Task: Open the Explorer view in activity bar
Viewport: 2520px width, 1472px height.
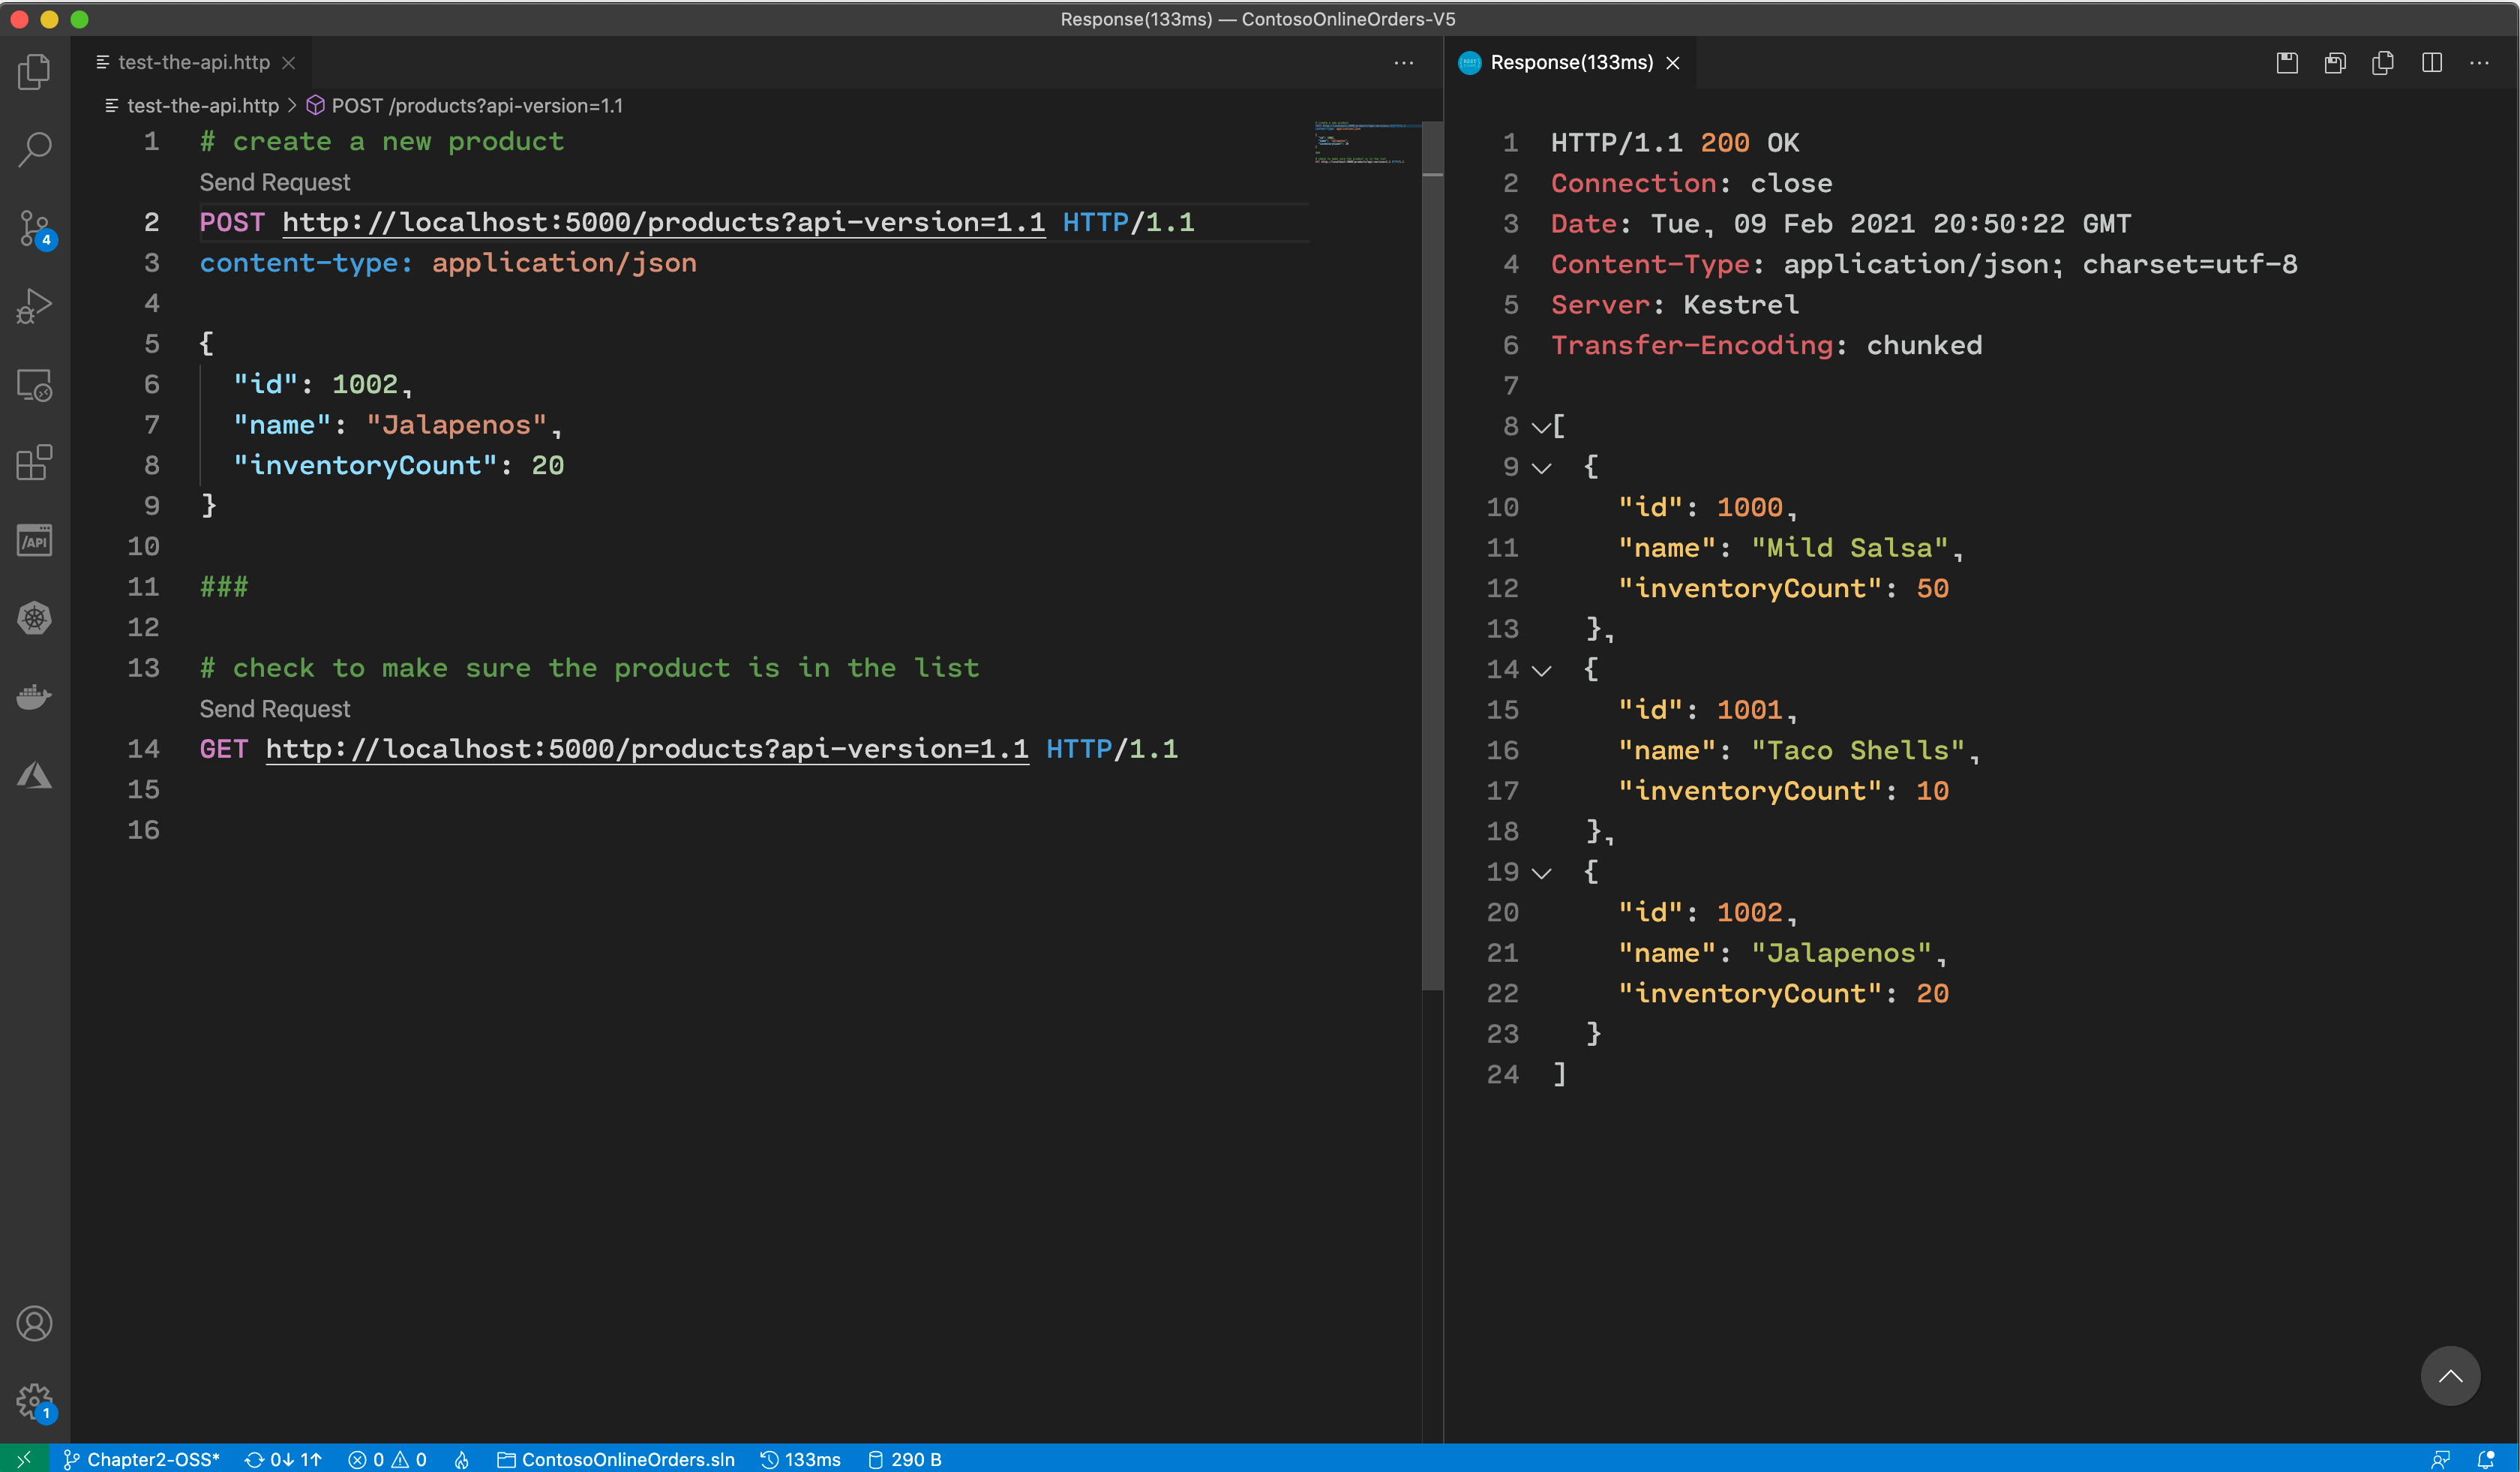Action: [34, 72]
